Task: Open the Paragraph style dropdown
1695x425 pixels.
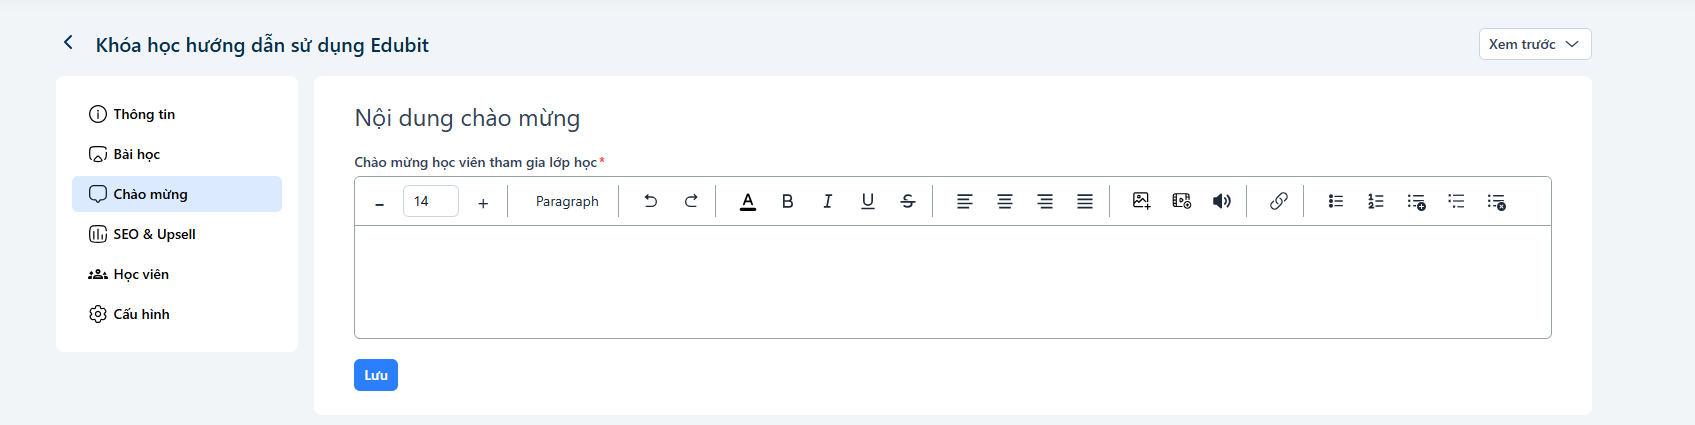Action: point(567,201)
